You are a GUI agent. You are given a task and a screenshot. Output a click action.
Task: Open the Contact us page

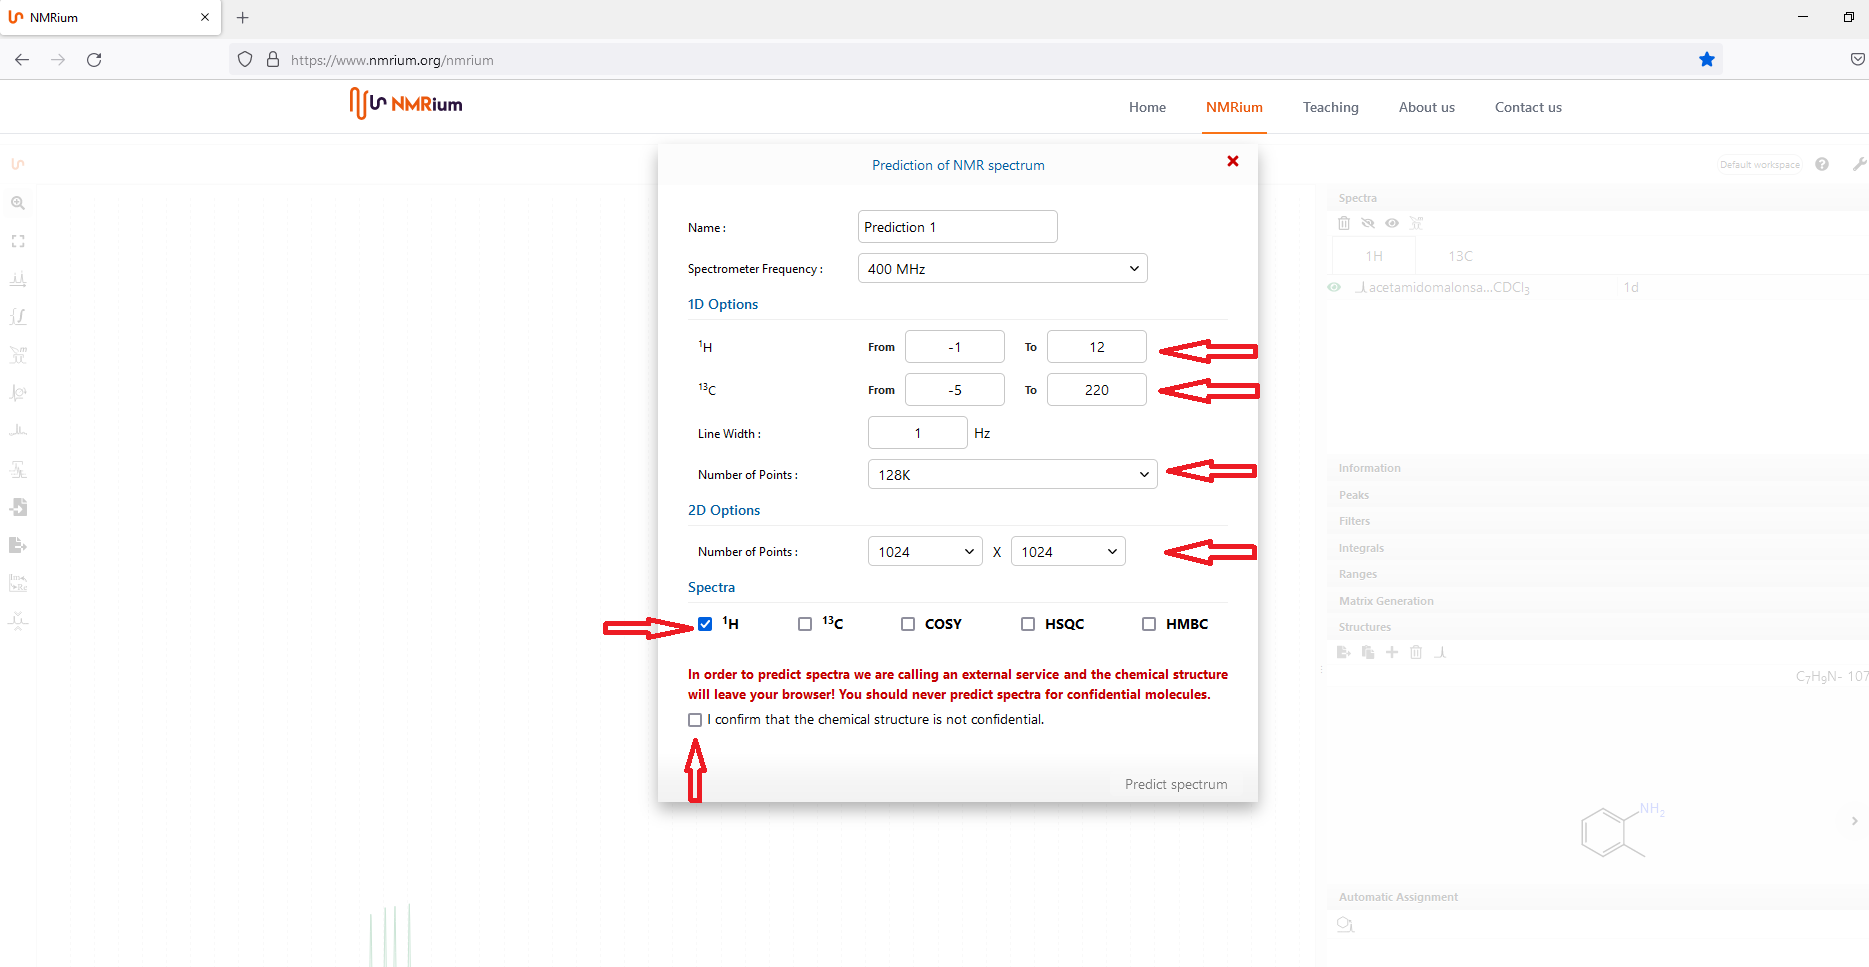[x=1528, y=107]
